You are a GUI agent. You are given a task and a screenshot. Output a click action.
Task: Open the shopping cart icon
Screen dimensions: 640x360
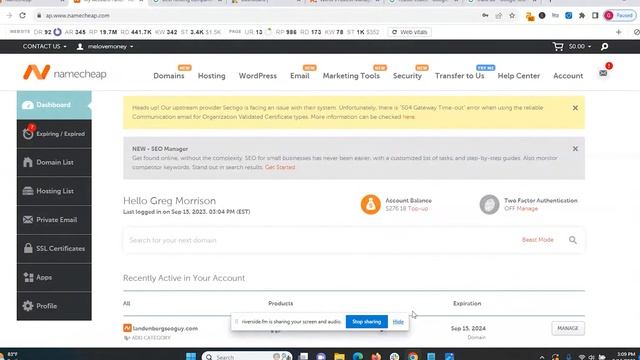558,47
